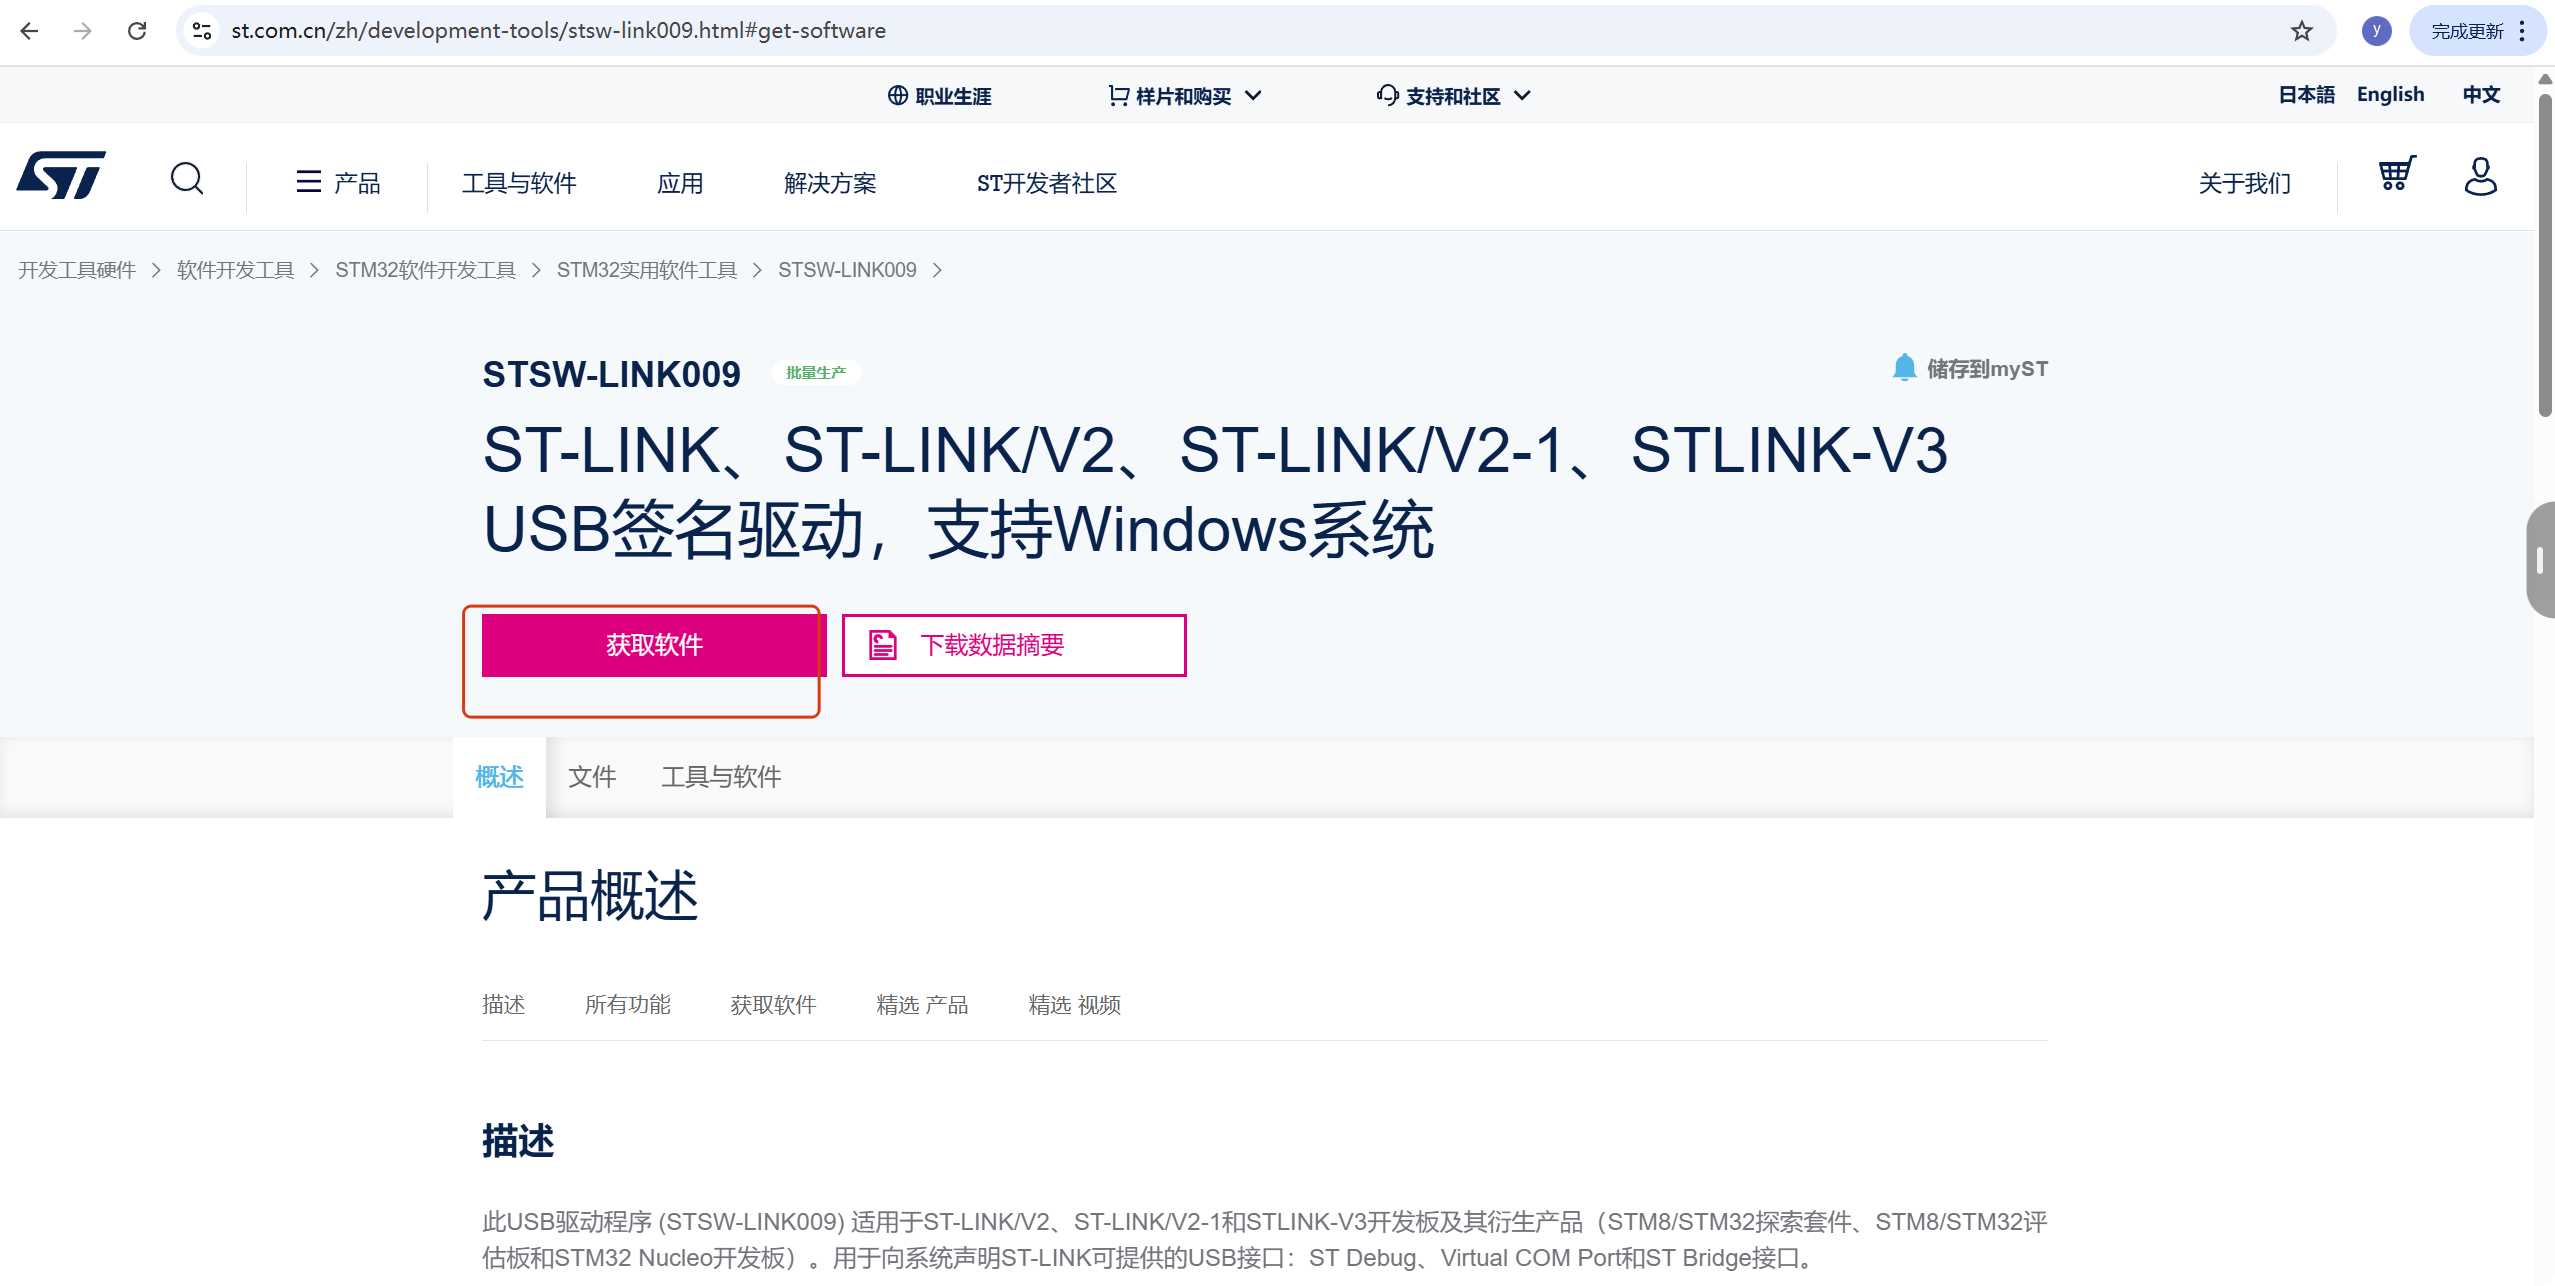This screenshot has width=2555, height=1286.
Task: Open site information icon in address bar
Action: [202, 31]
